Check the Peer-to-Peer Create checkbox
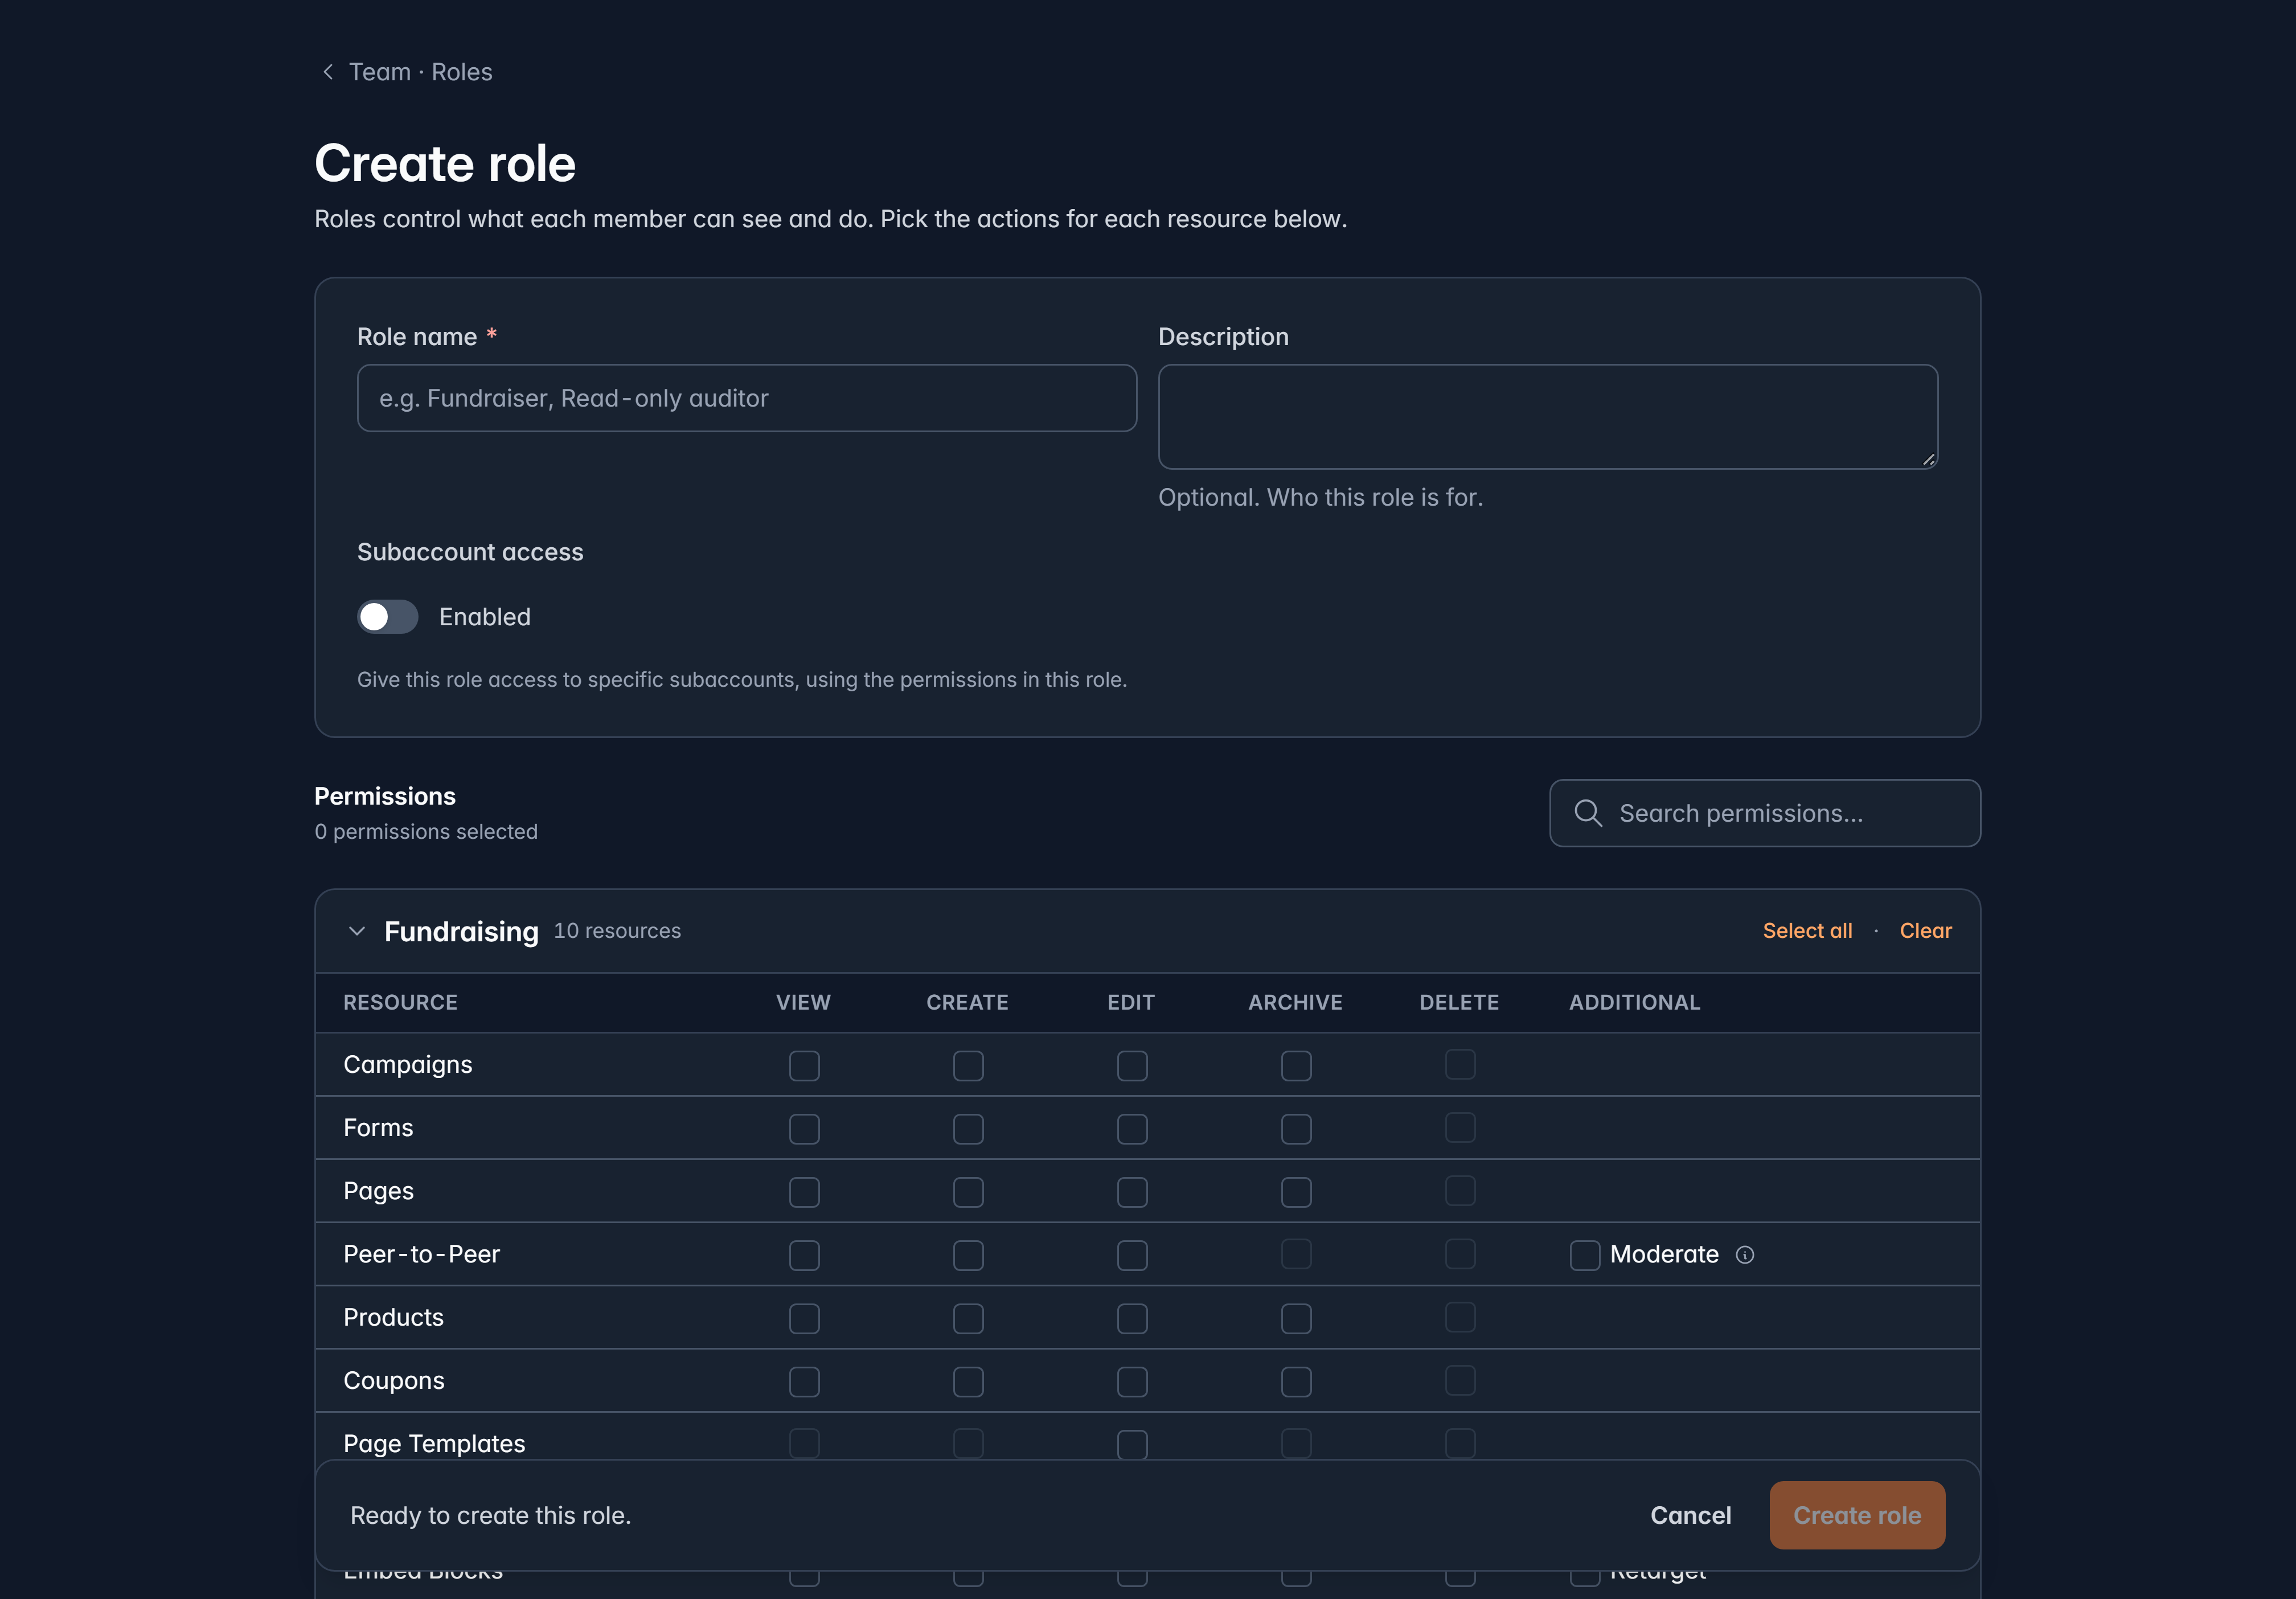Image resolution: width=2296 pixels, height=1599 pixels. point(968,1255)
